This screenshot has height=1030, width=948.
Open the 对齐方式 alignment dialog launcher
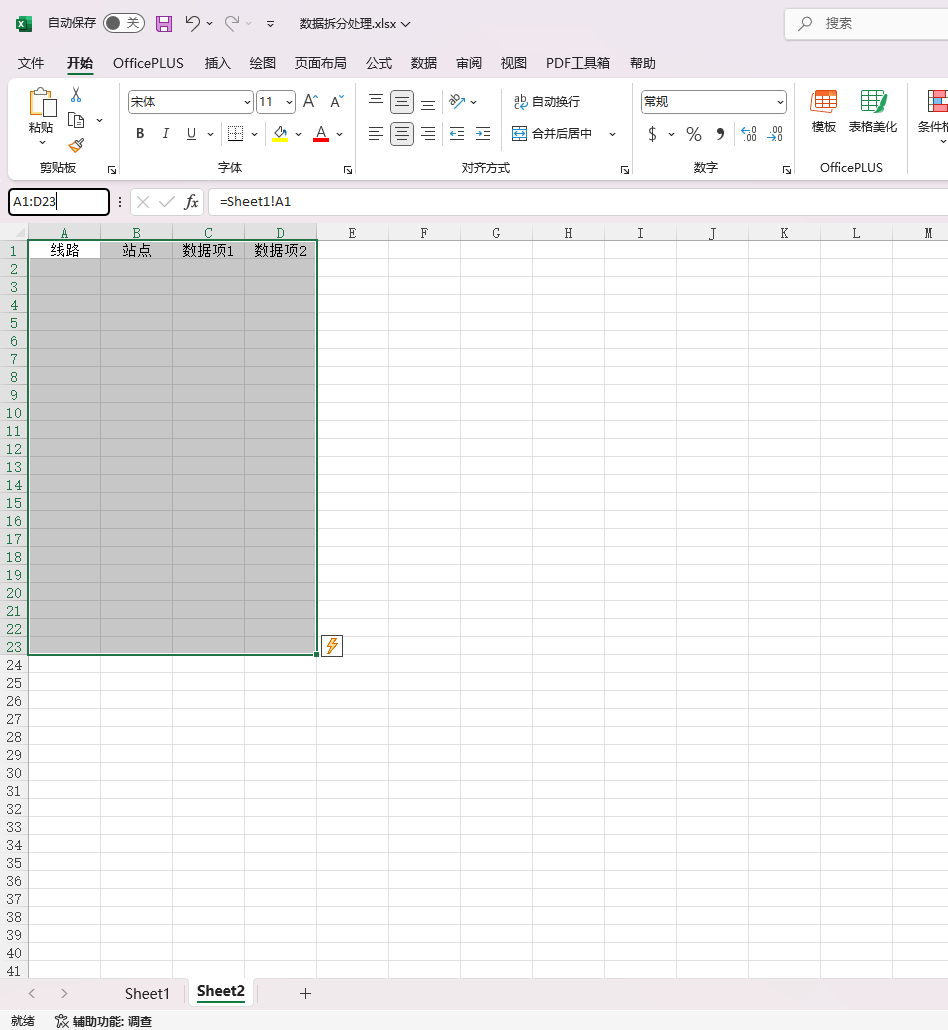tap(625, 170)
